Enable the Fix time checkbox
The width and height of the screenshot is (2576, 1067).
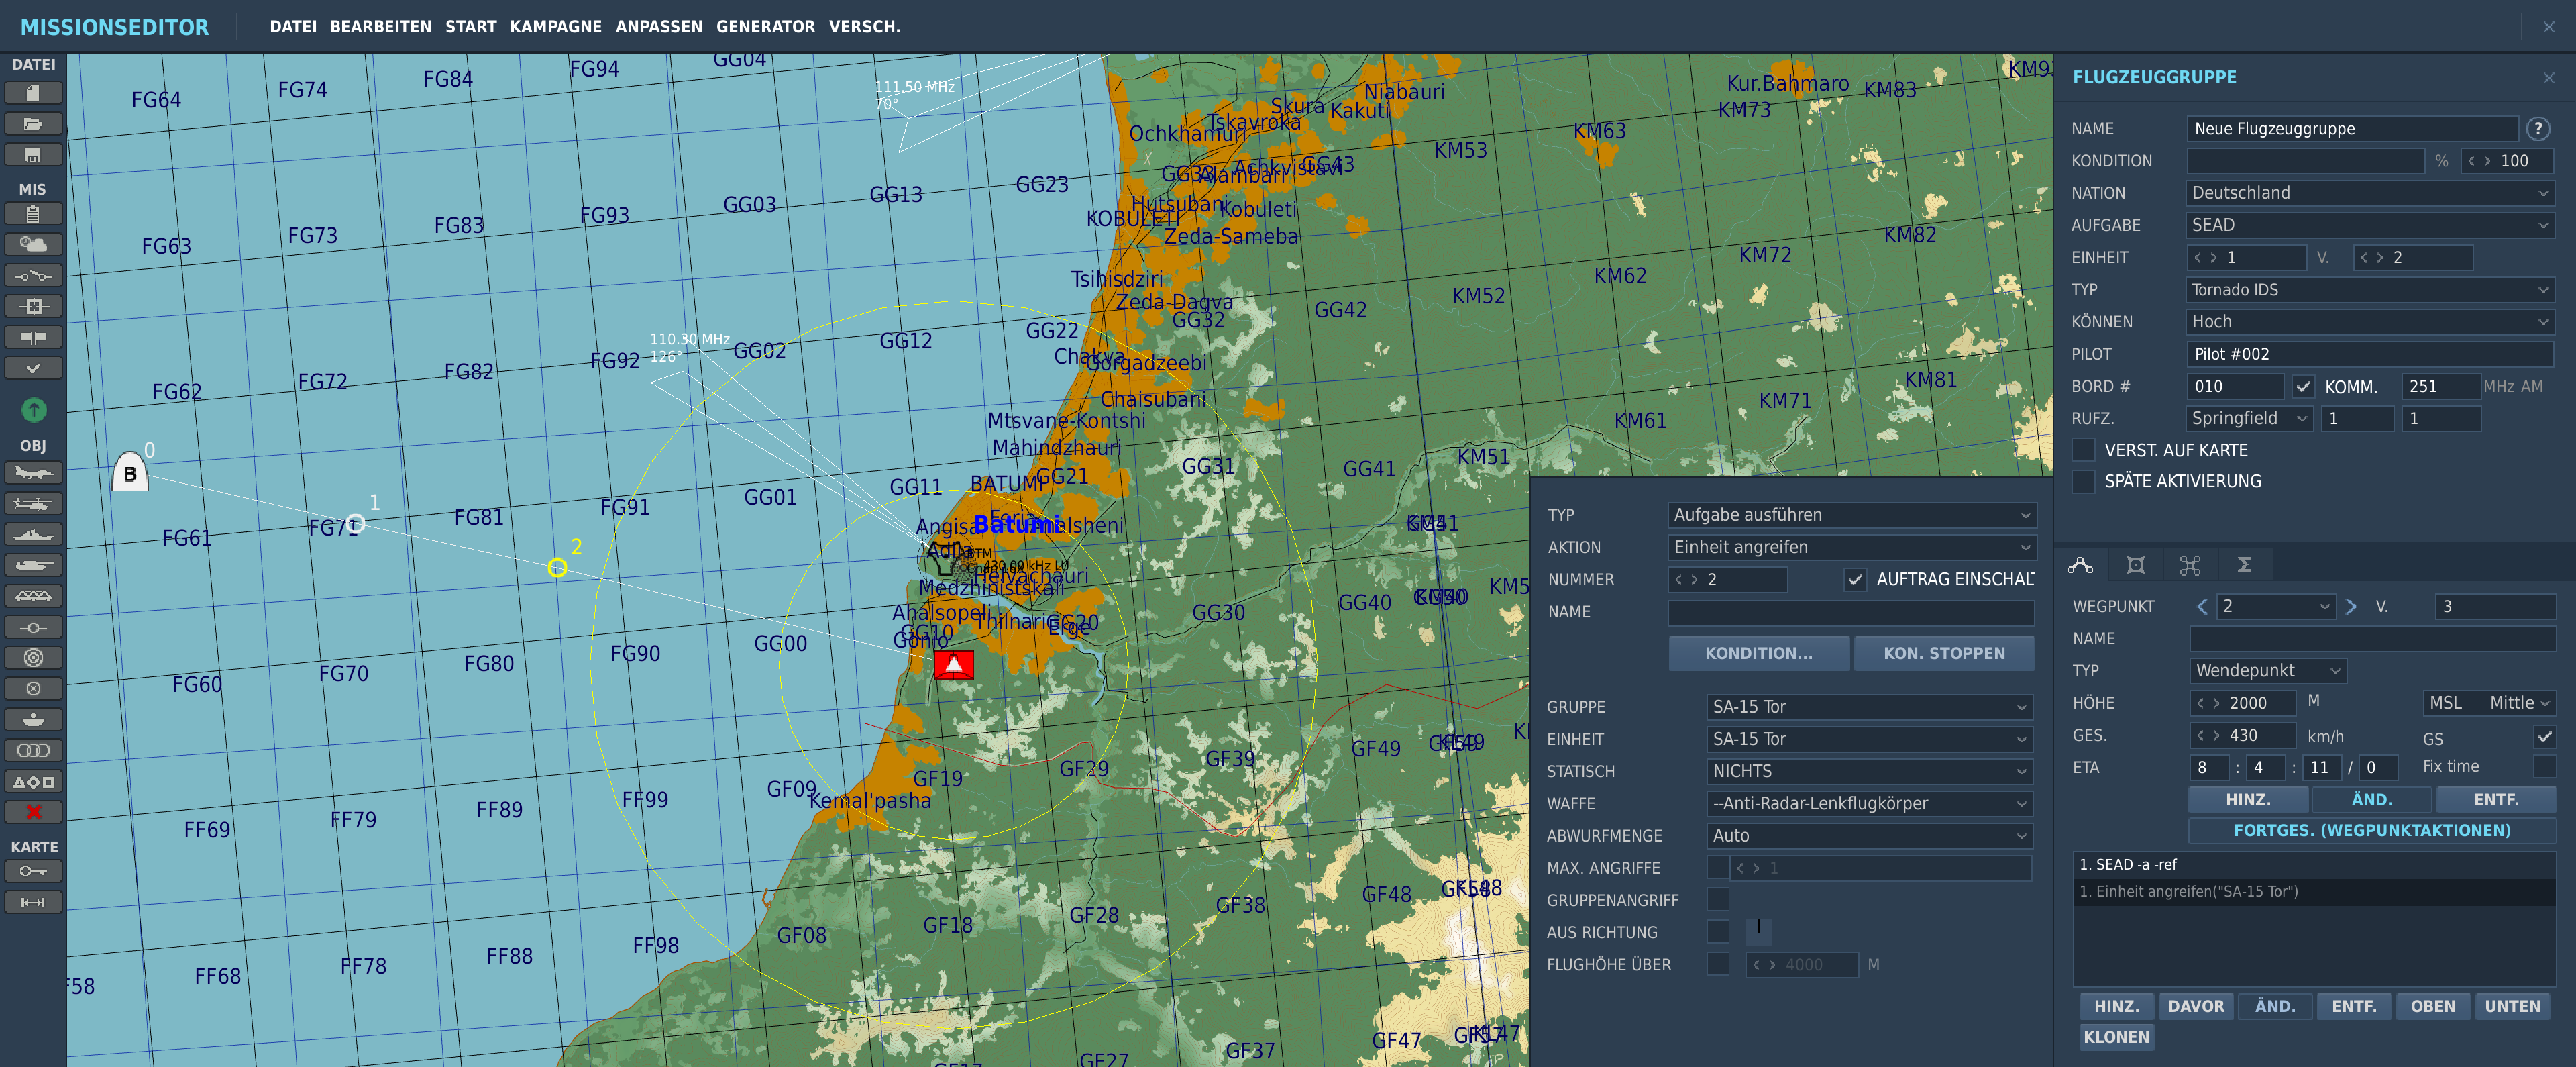tap(2544, 767)
